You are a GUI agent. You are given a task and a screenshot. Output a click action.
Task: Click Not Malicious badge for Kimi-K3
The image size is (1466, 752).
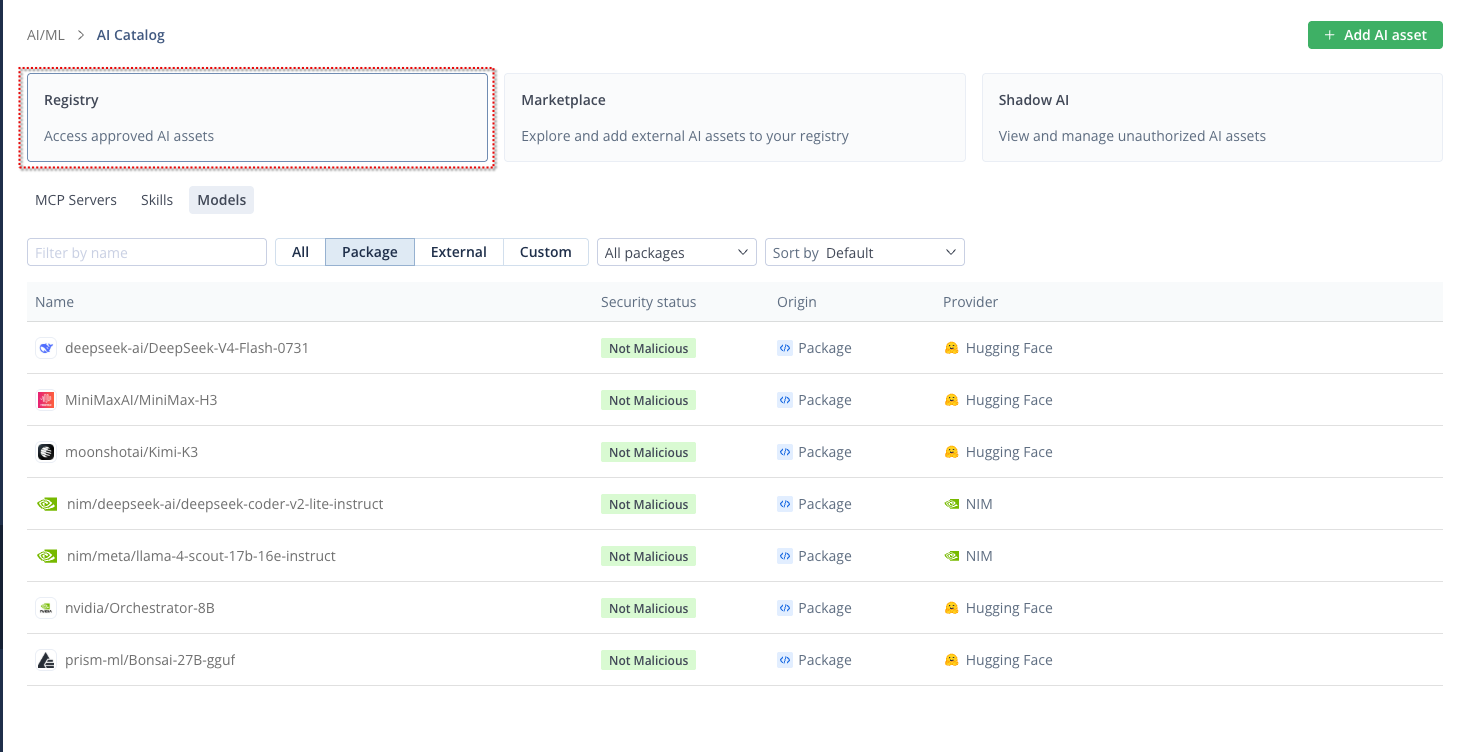[649, 452]
